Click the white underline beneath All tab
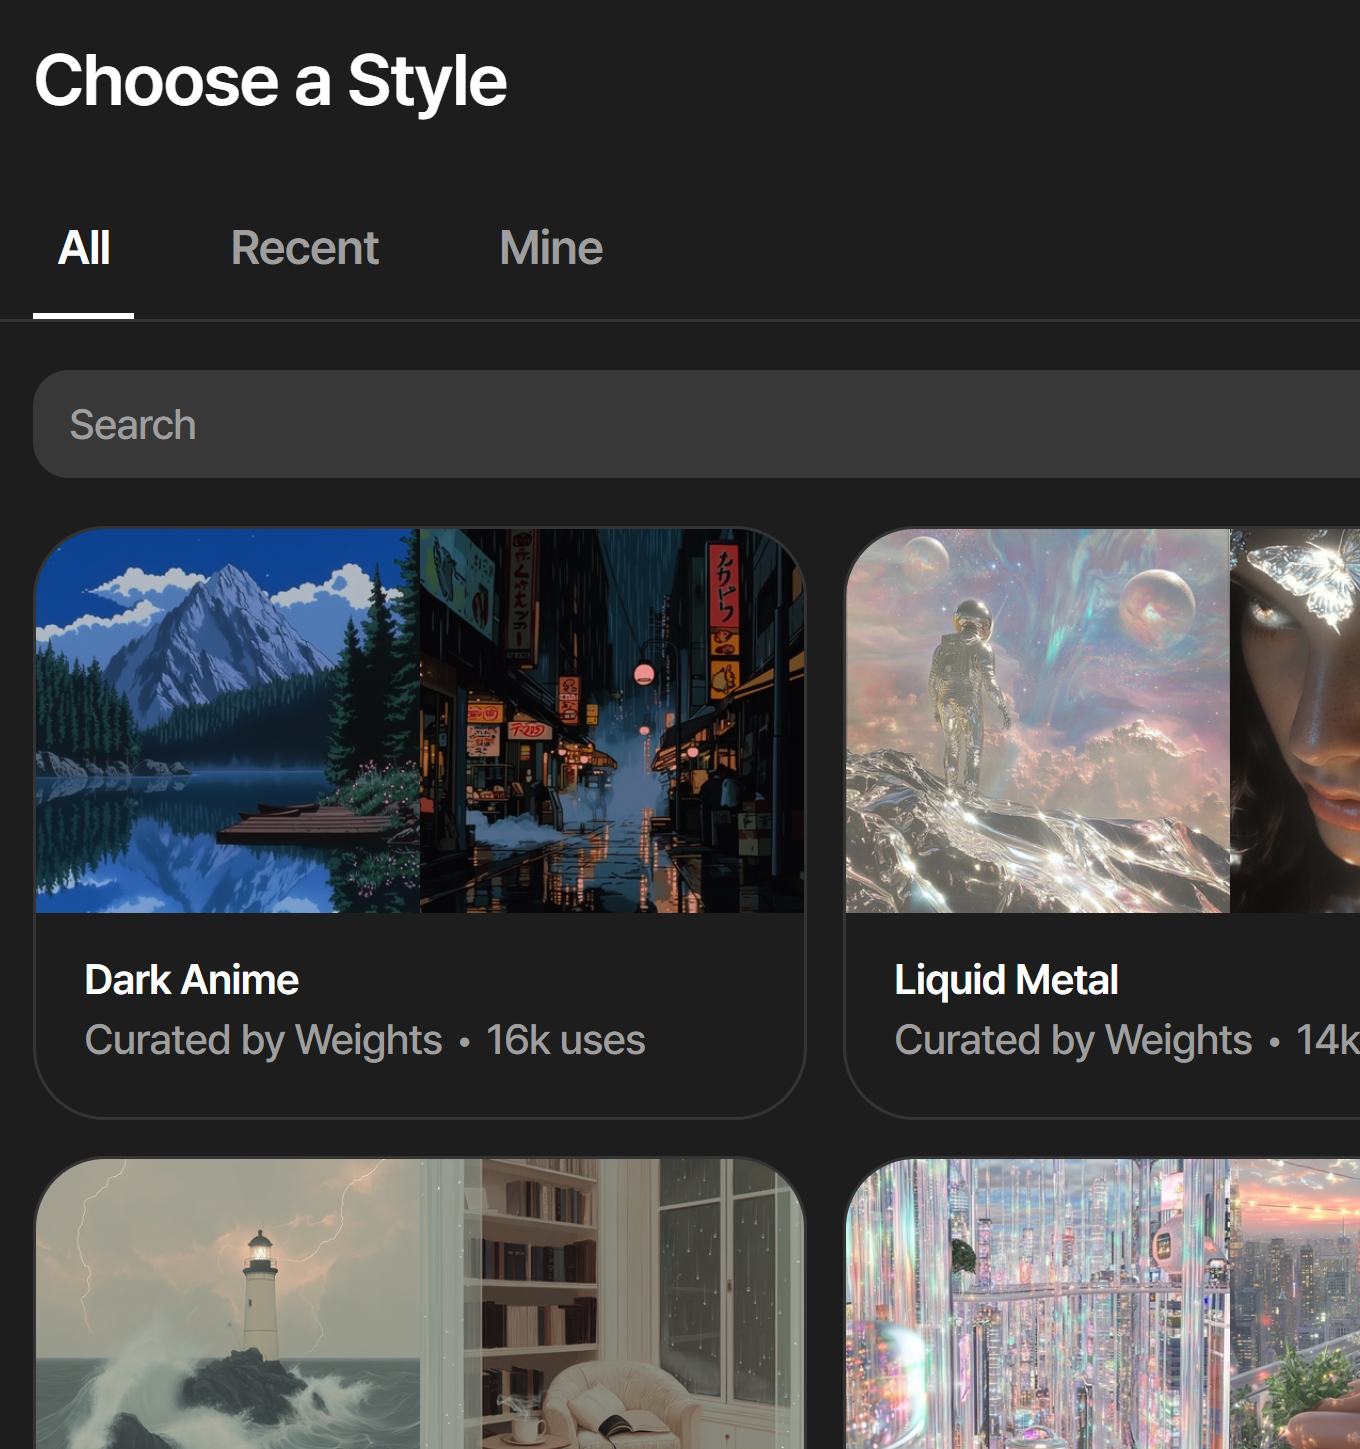This screenshot has height=1449, width=1360. pos(84,315)
